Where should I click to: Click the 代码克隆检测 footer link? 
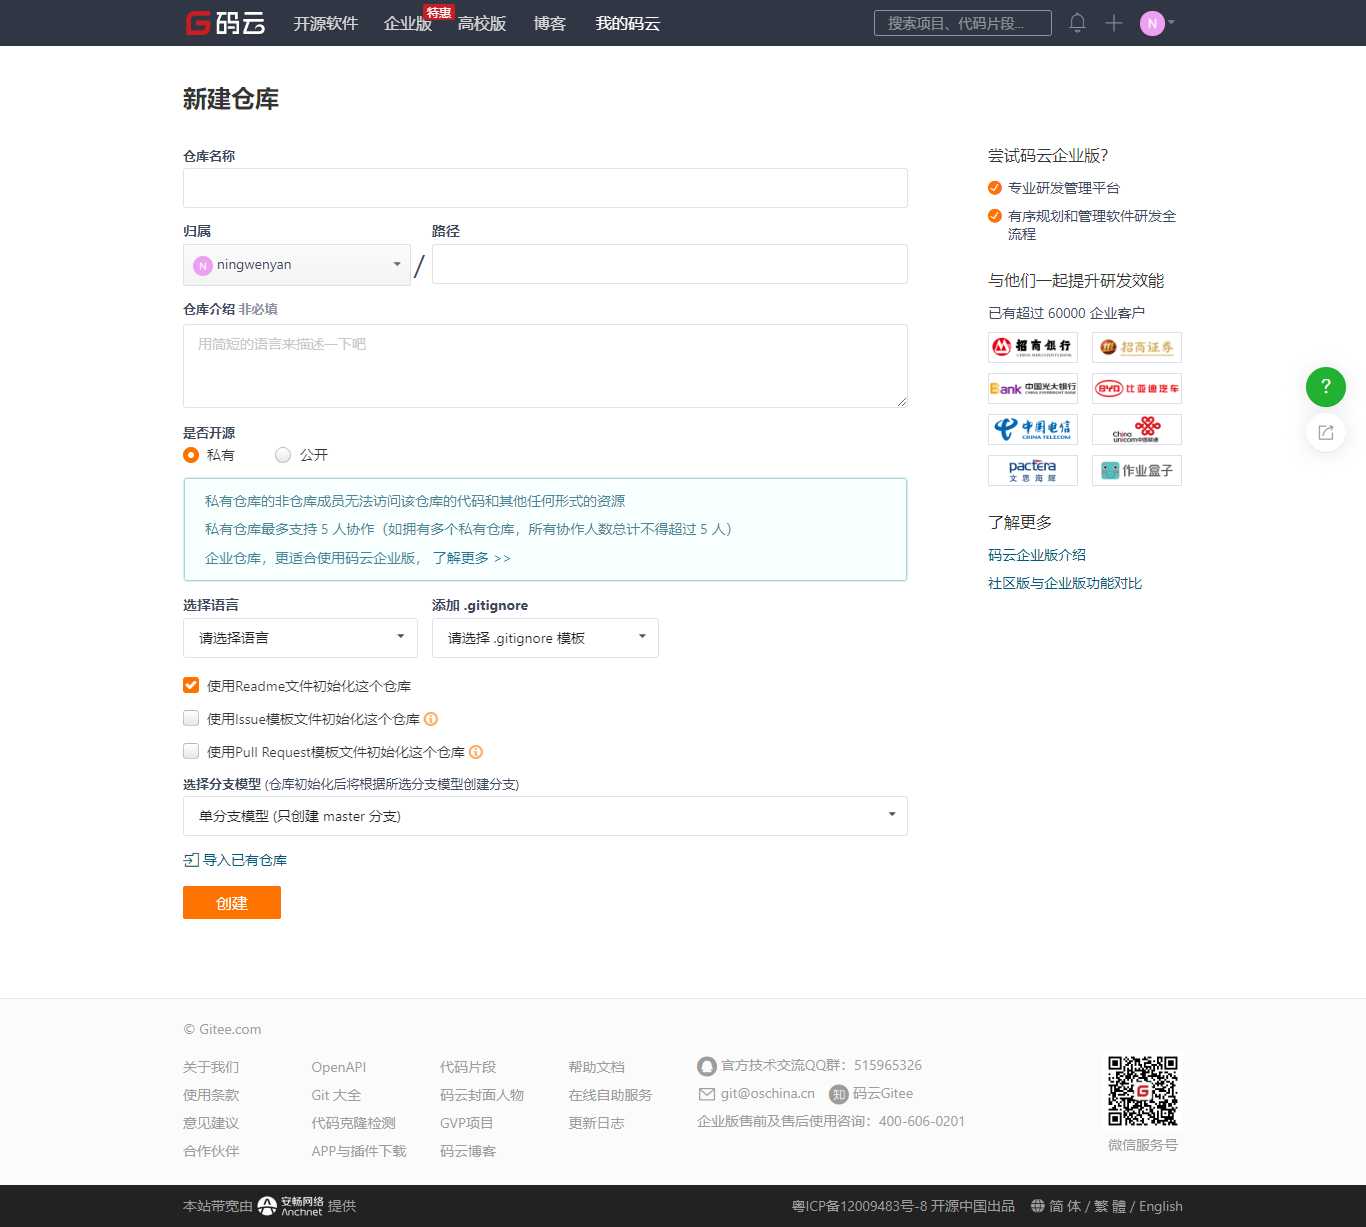[x=354, y=1123]
